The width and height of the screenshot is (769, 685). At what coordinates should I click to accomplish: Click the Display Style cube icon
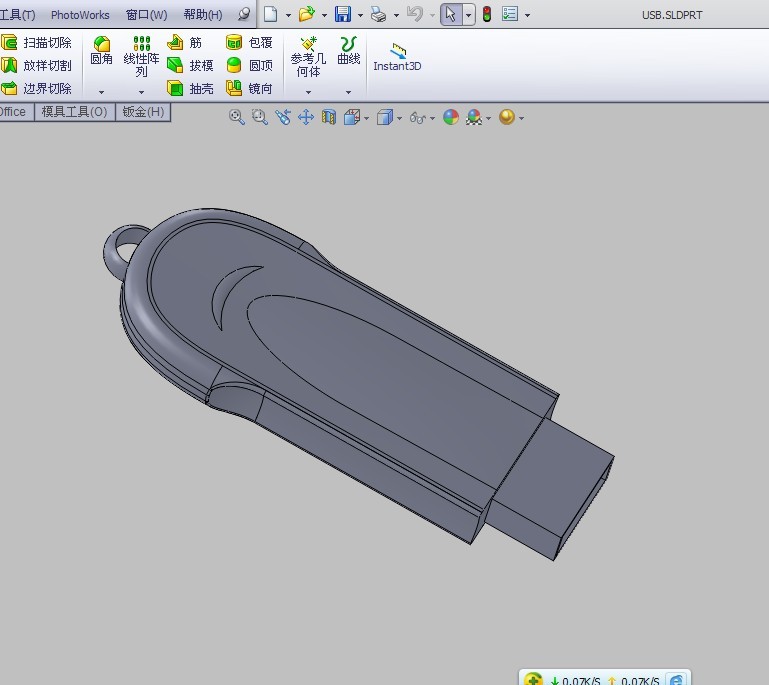pos(385,117)
